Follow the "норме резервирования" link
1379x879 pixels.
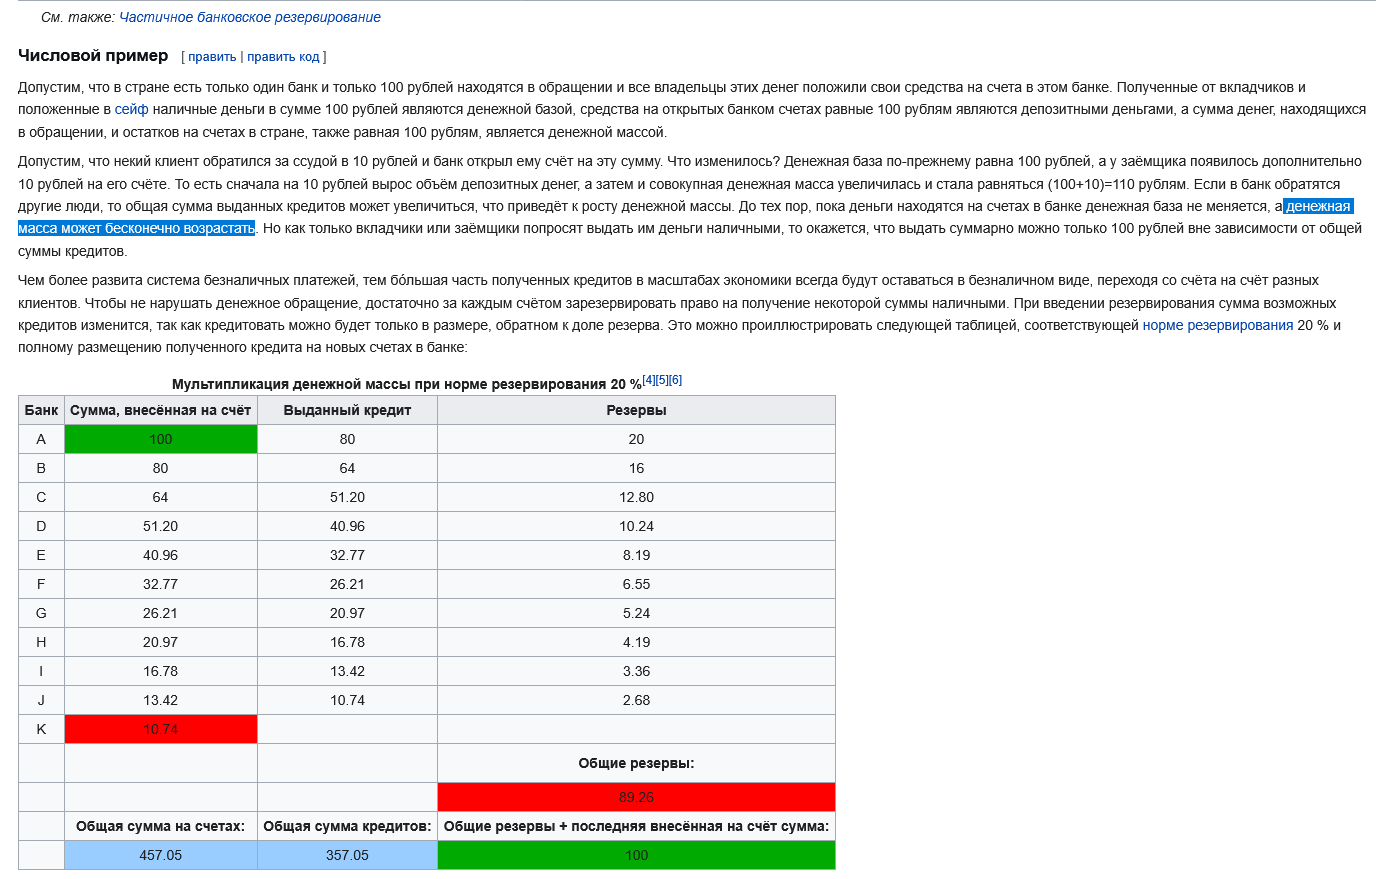click(x=1217, y=325)
